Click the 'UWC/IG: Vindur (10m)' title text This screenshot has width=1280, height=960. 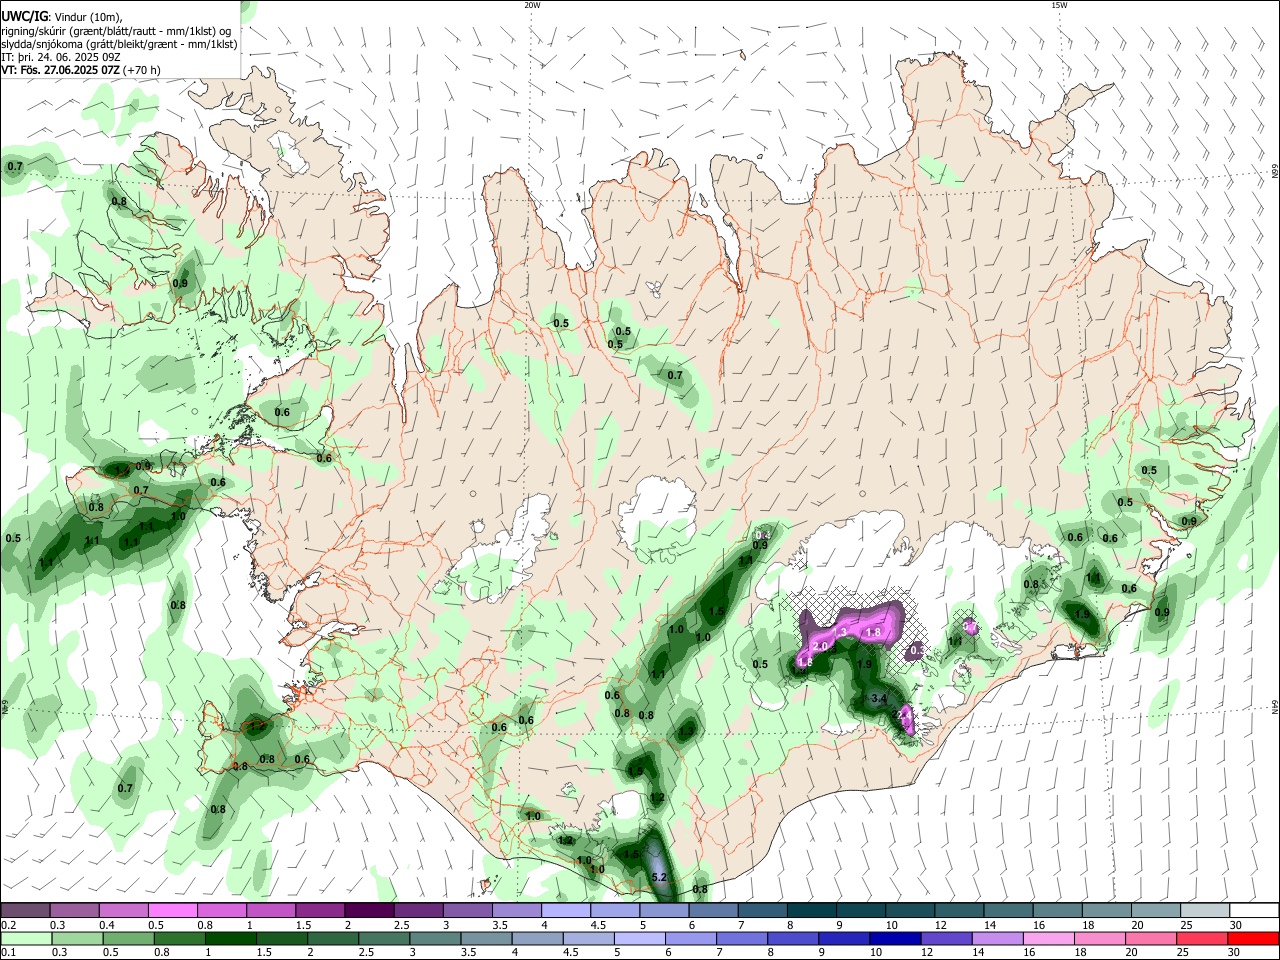tap(61, 17)
